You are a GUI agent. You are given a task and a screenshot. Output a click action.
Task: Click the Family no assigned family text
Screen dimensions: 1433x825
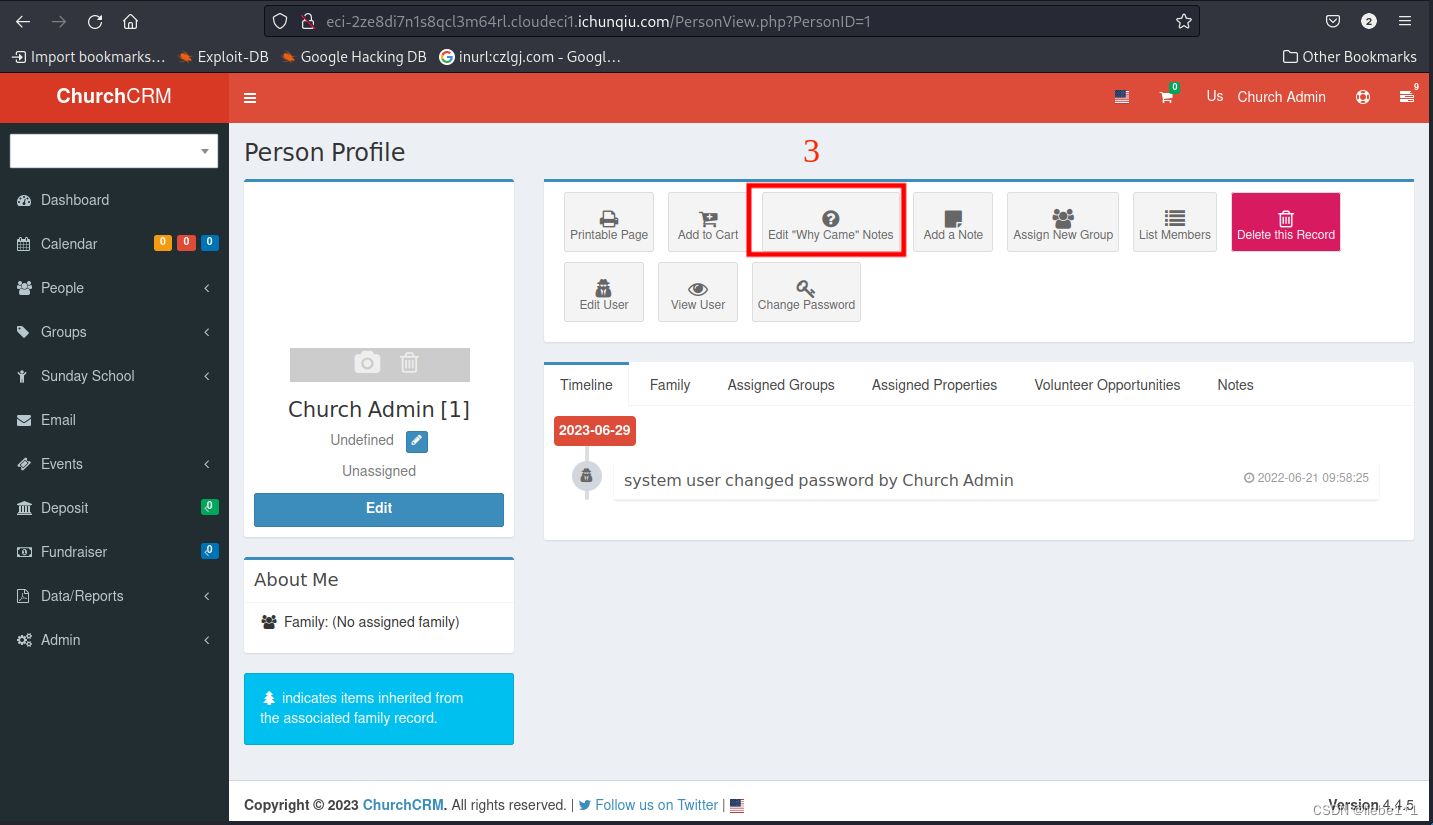[x=371, y=622]
